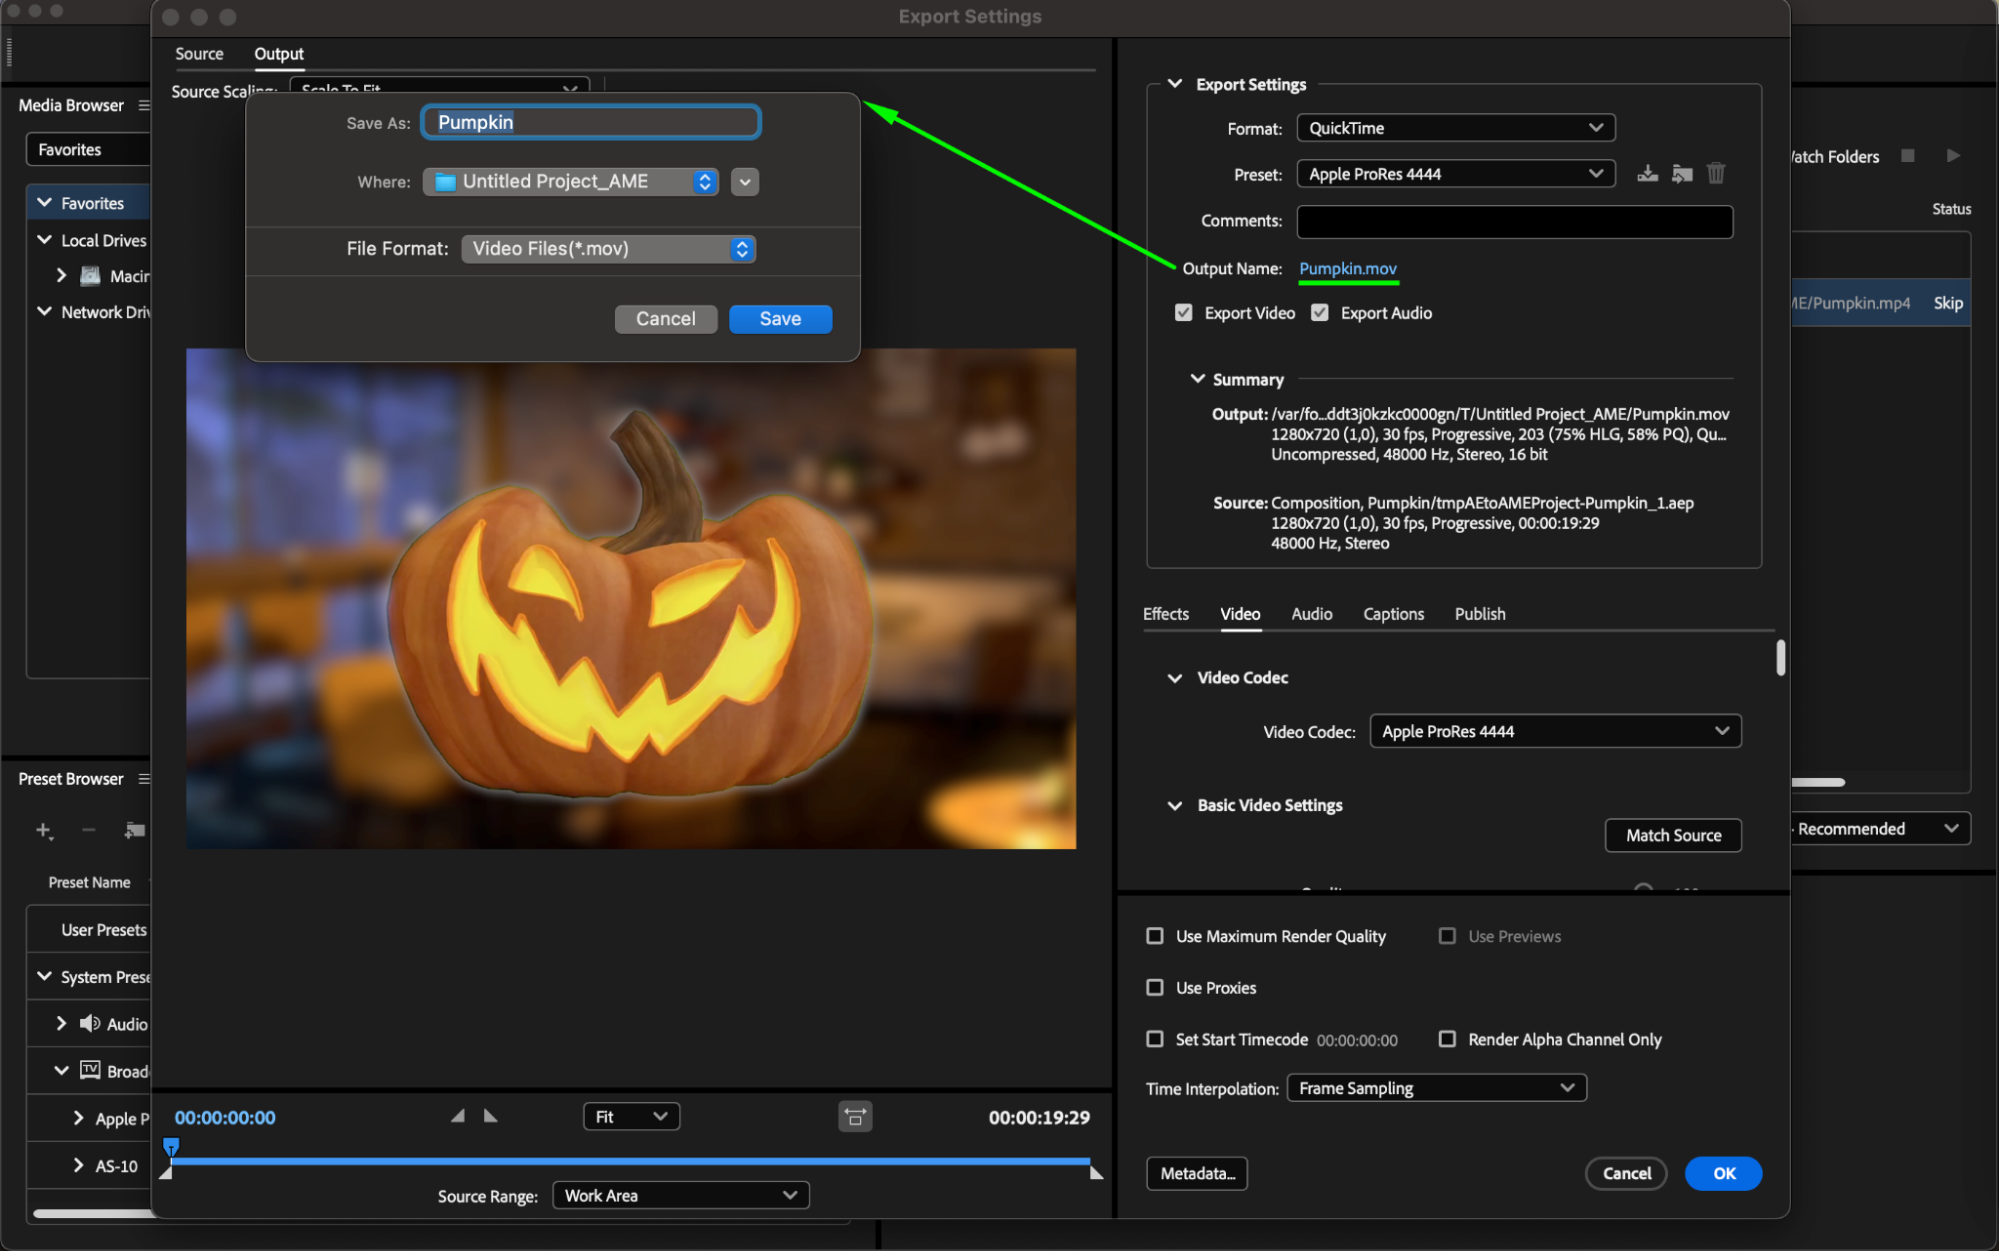
Task: Click the add preset plus icon
Action: pyautogui.click(x=43, y=830)
